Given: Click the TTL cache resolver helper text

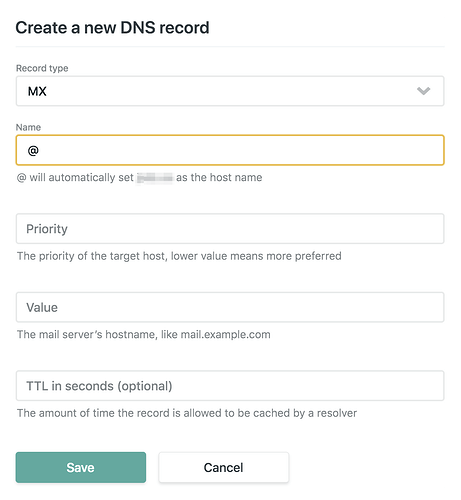Looking at the screenshot, I should [x=187, y=413].
